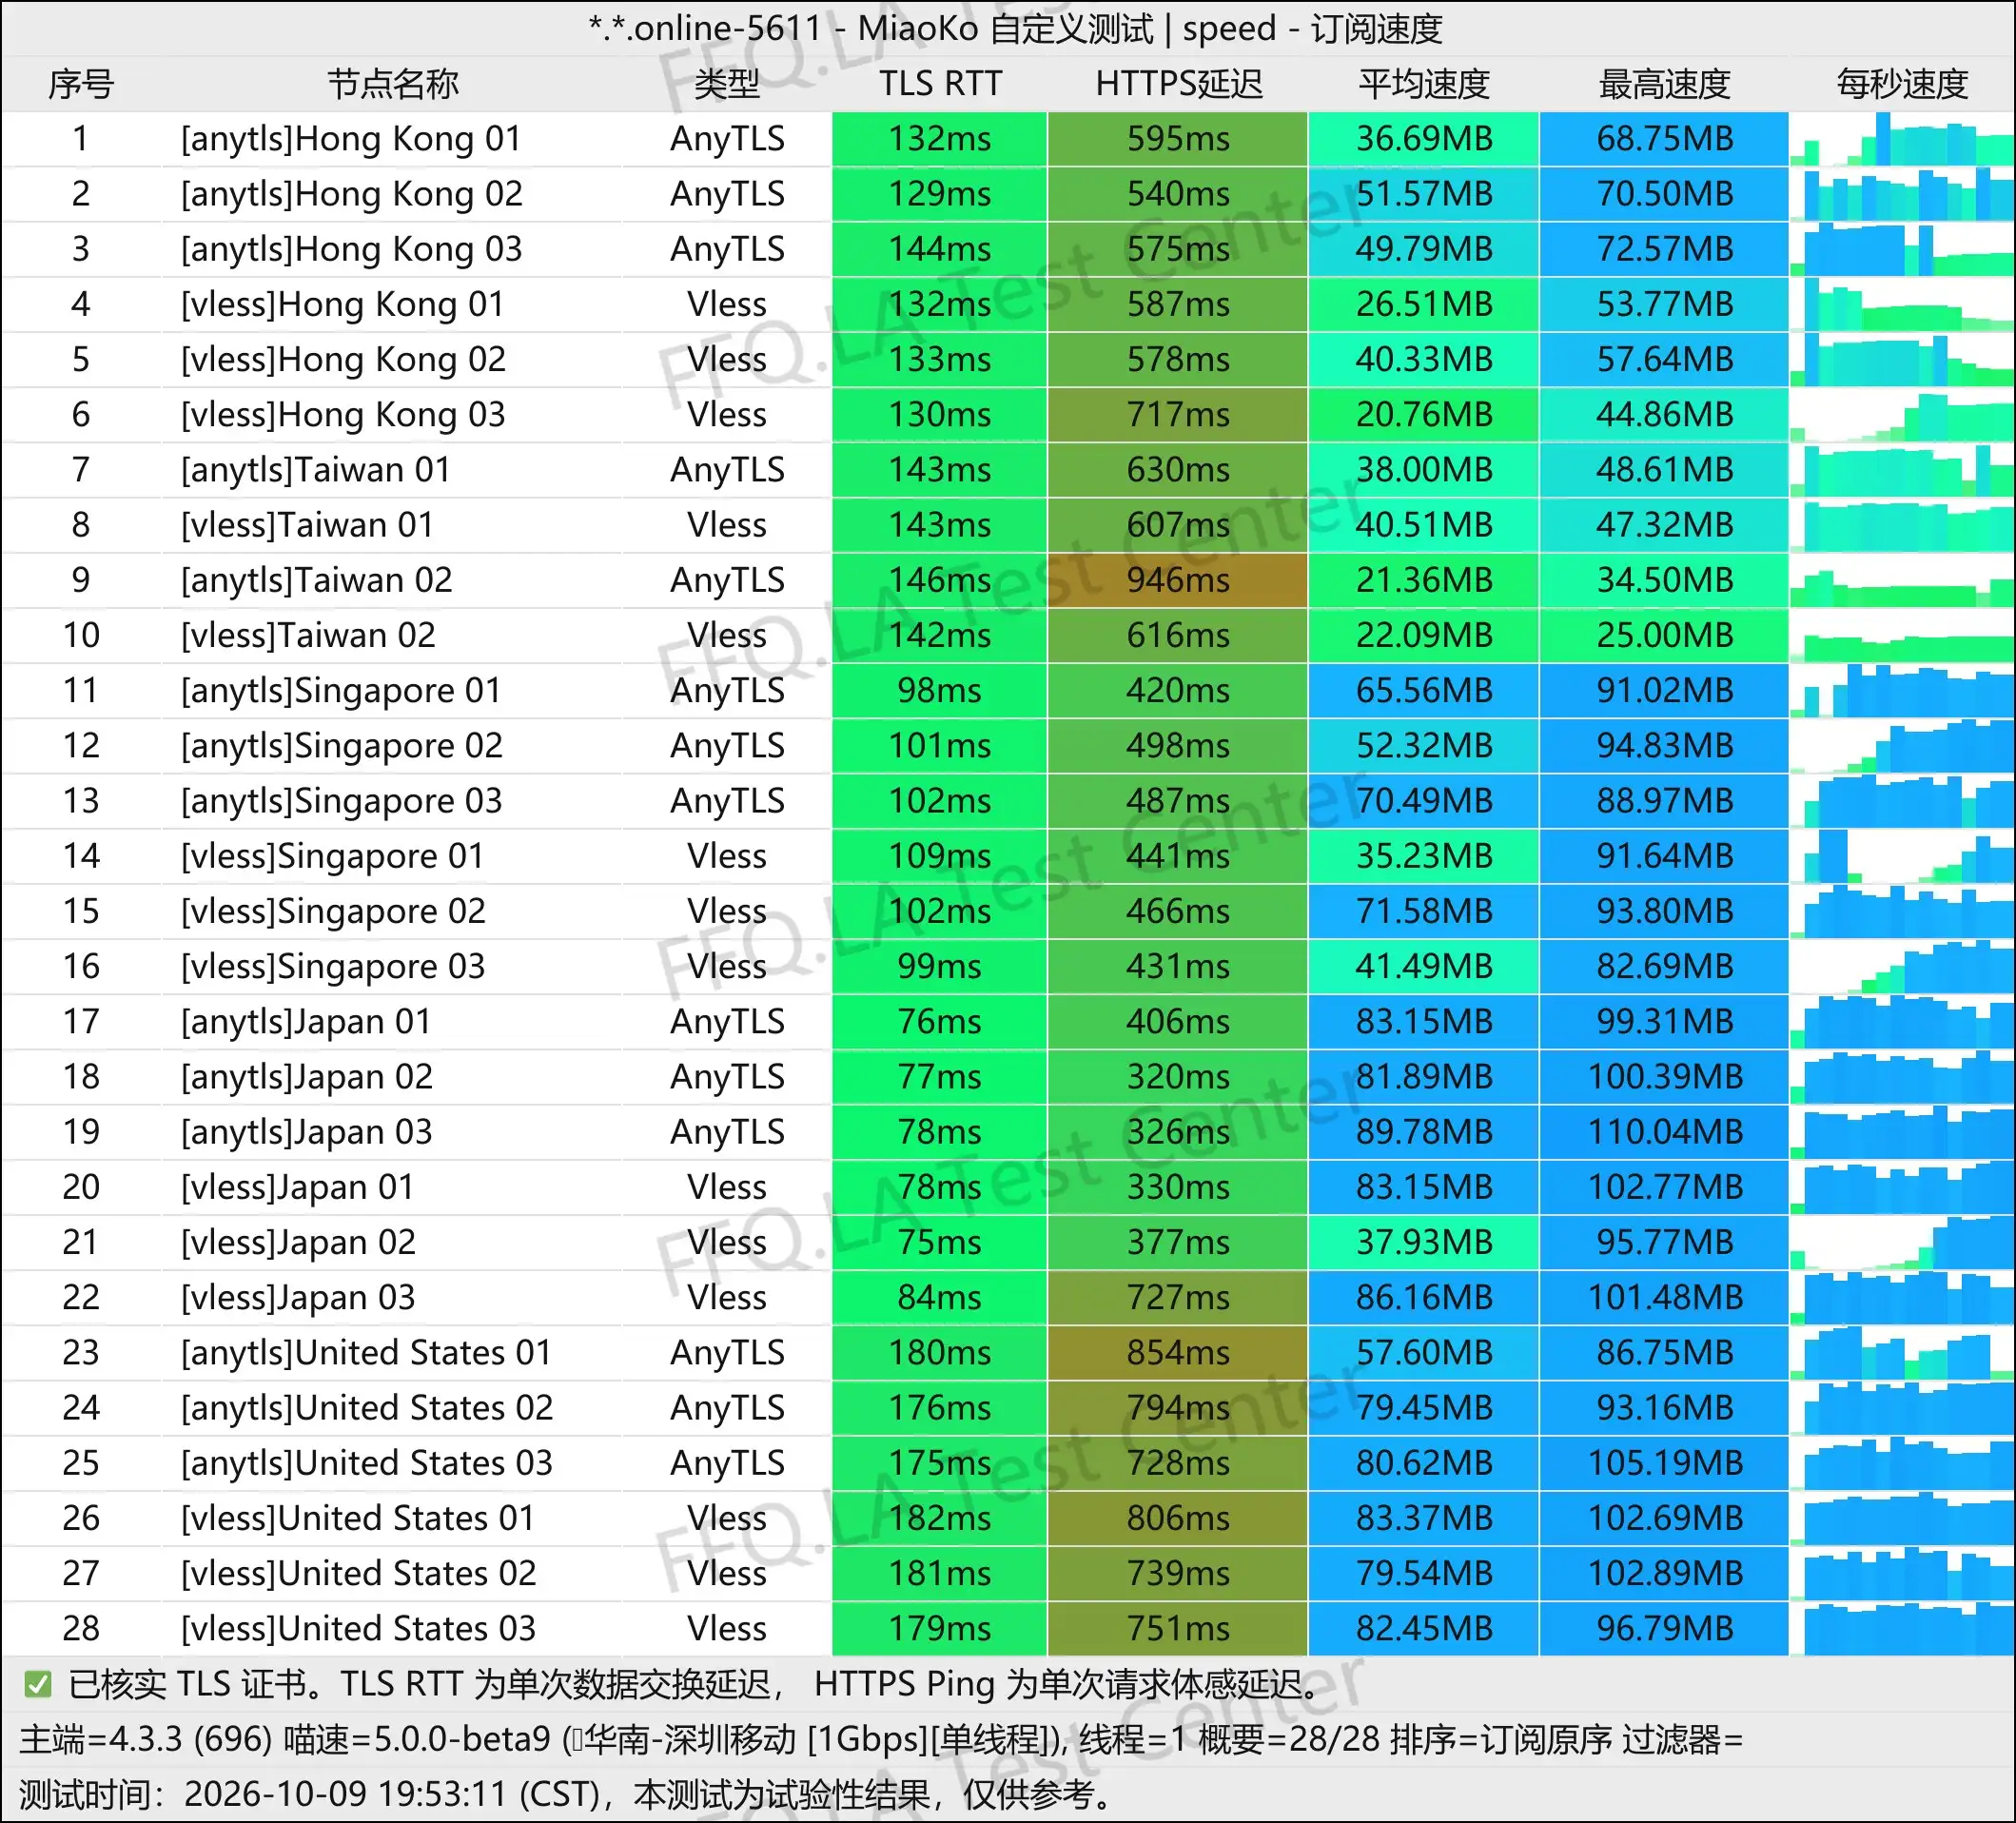Select the 节点名称 column header
This screenshot has height=1823, width=2016.
[x=393, y=84]
